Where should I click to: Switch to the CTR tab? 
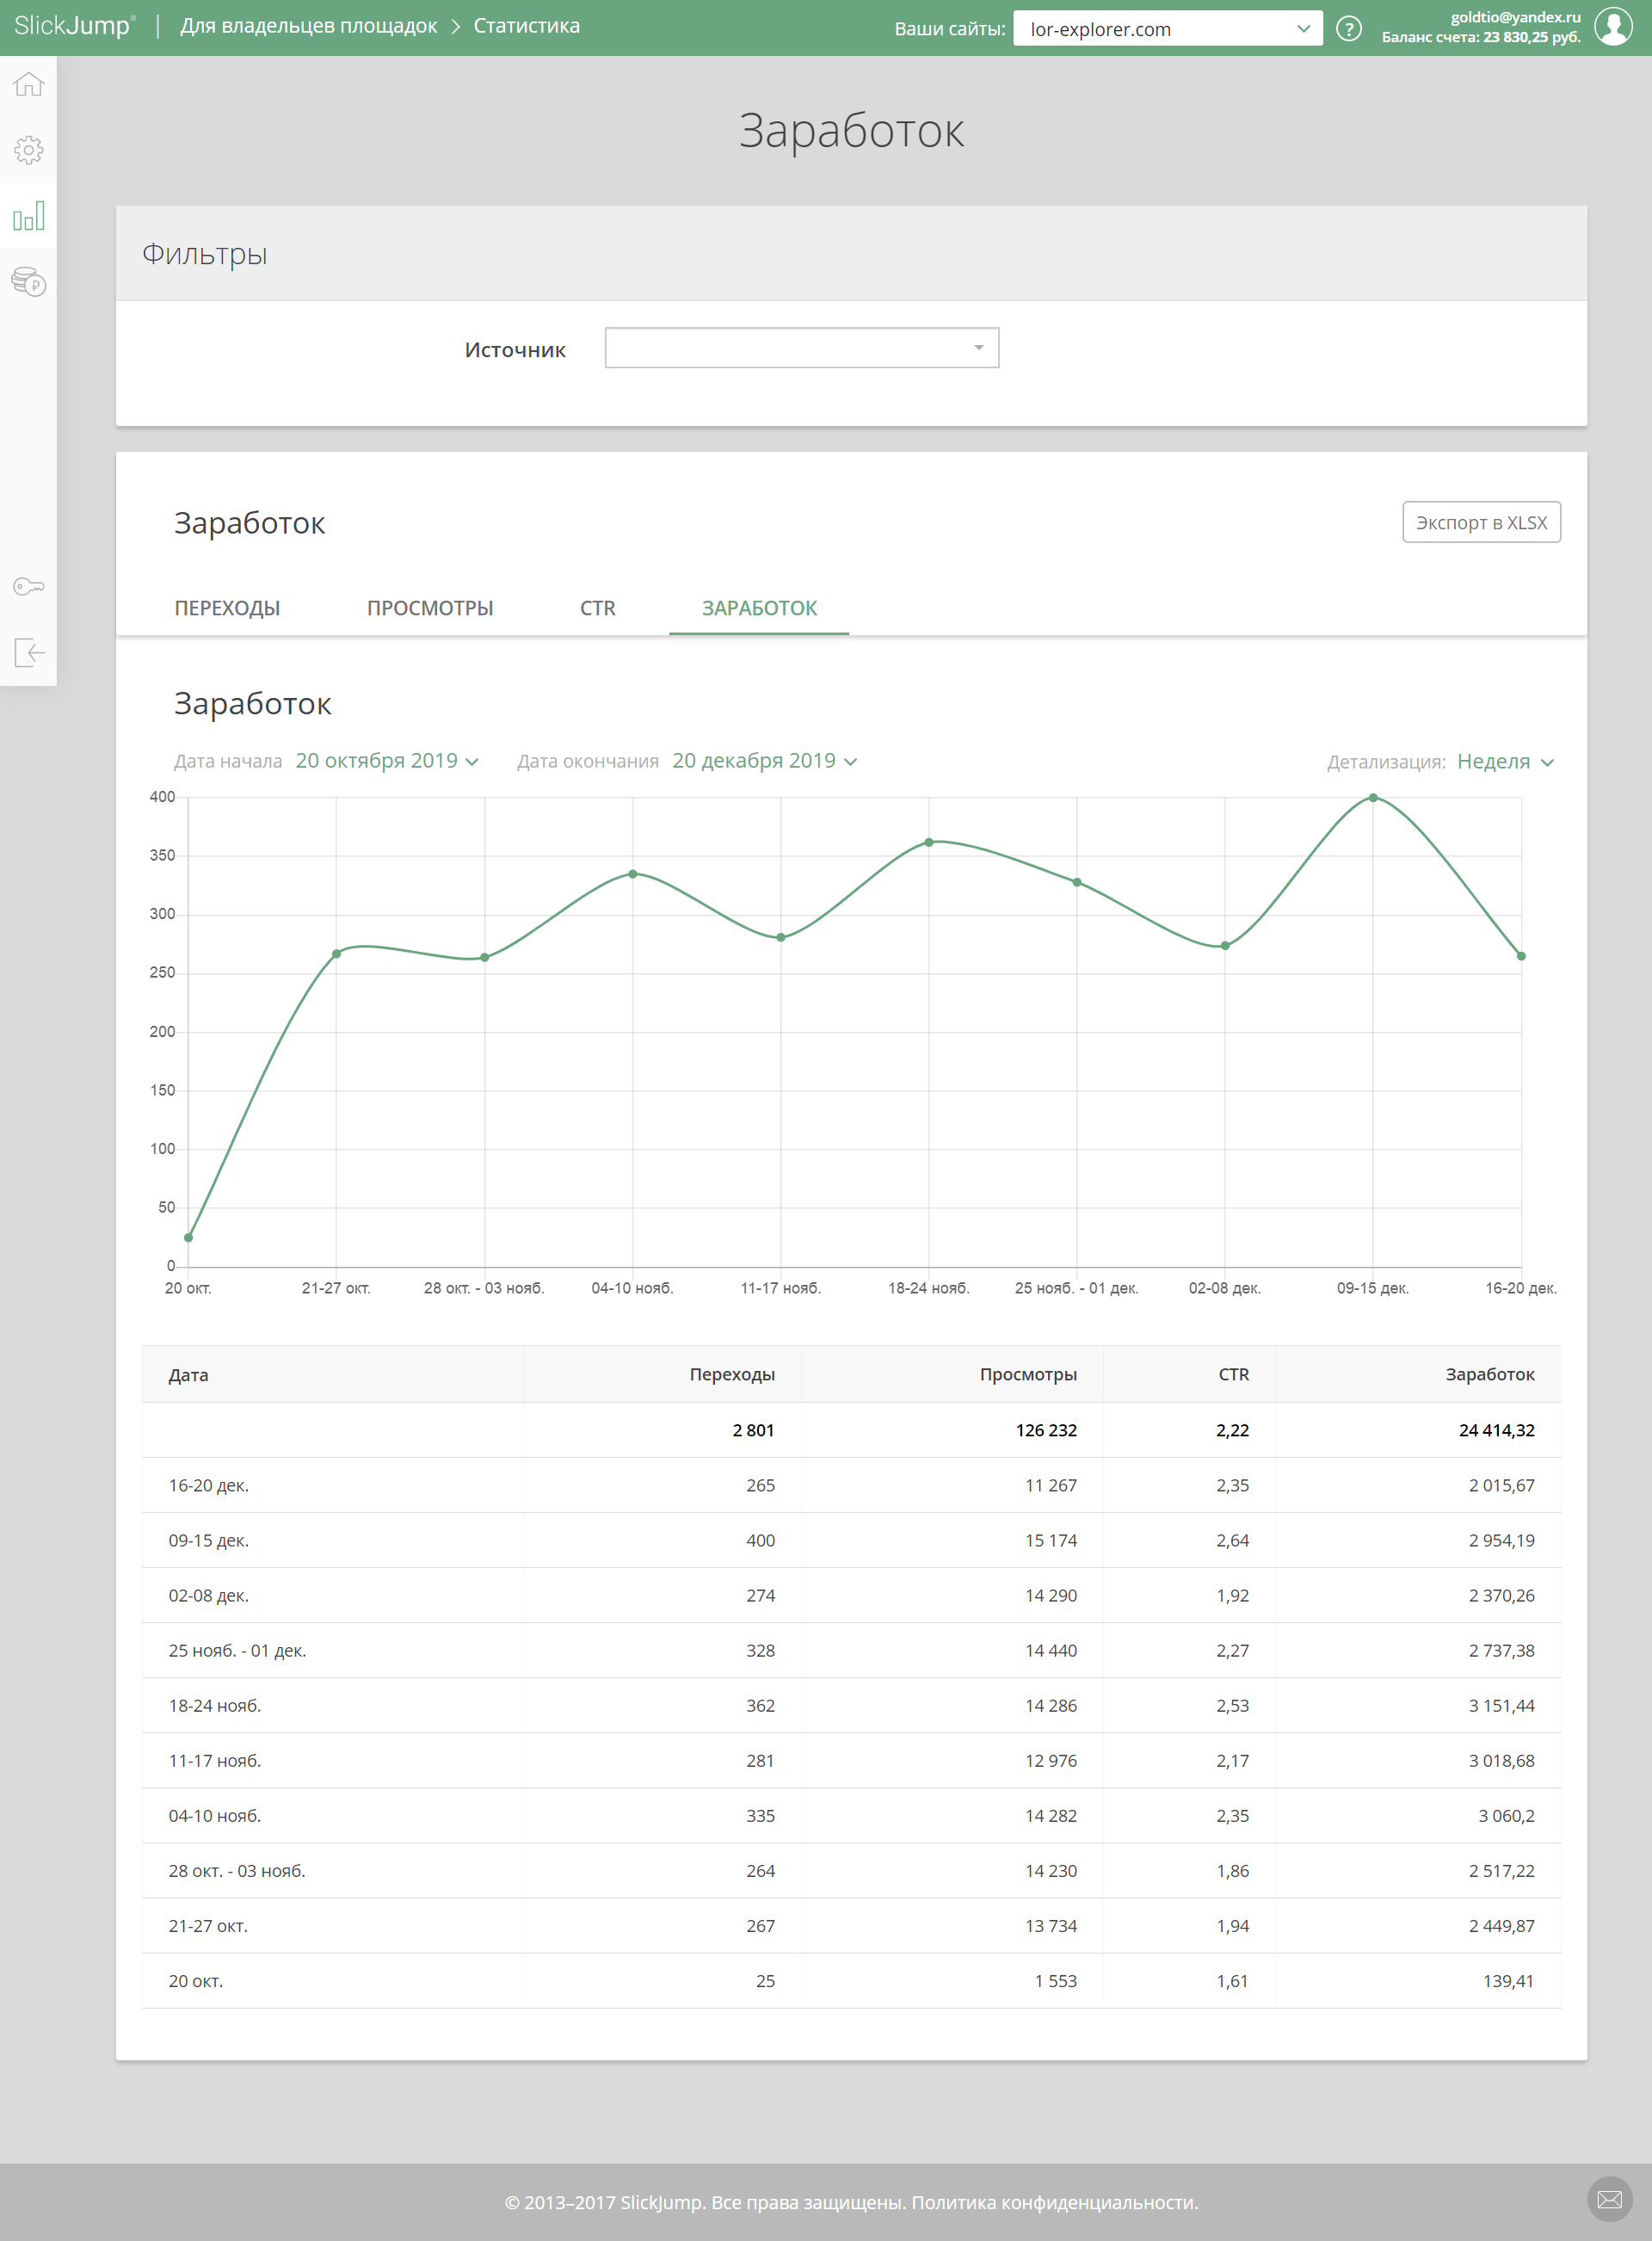[597, 608]
